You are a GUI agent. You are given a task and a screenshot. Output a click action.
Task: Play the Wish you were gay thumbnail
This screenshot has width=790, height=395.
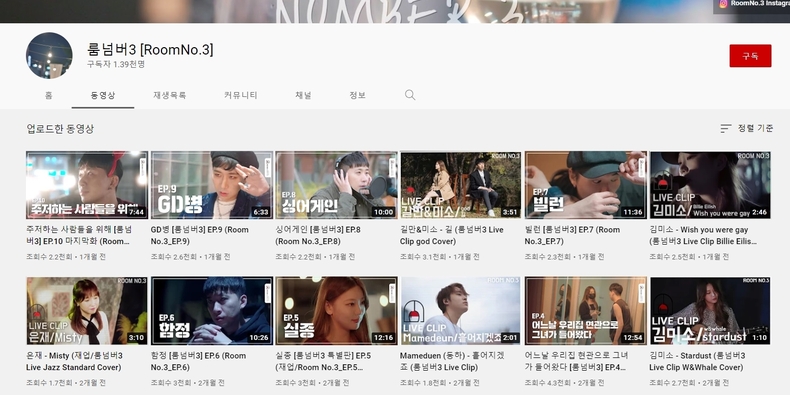tap(710, 185)
